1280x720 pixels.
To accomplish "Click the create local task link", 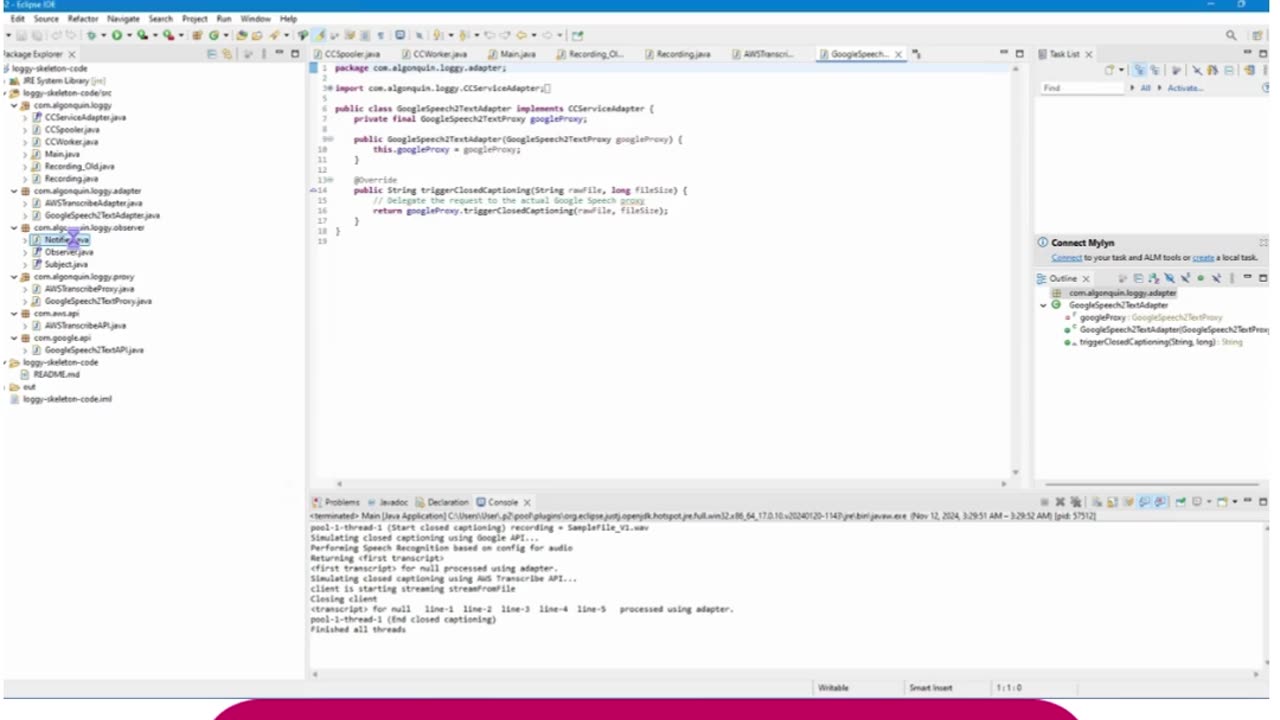I will [1203, 258].
